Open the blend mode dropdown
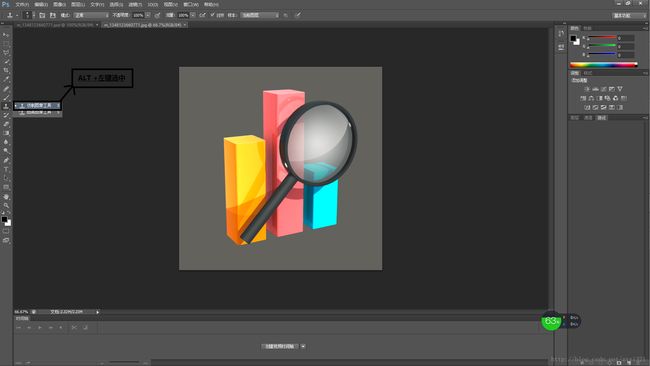The height and width of the screenshot is (366, 650). coord(92,15)
